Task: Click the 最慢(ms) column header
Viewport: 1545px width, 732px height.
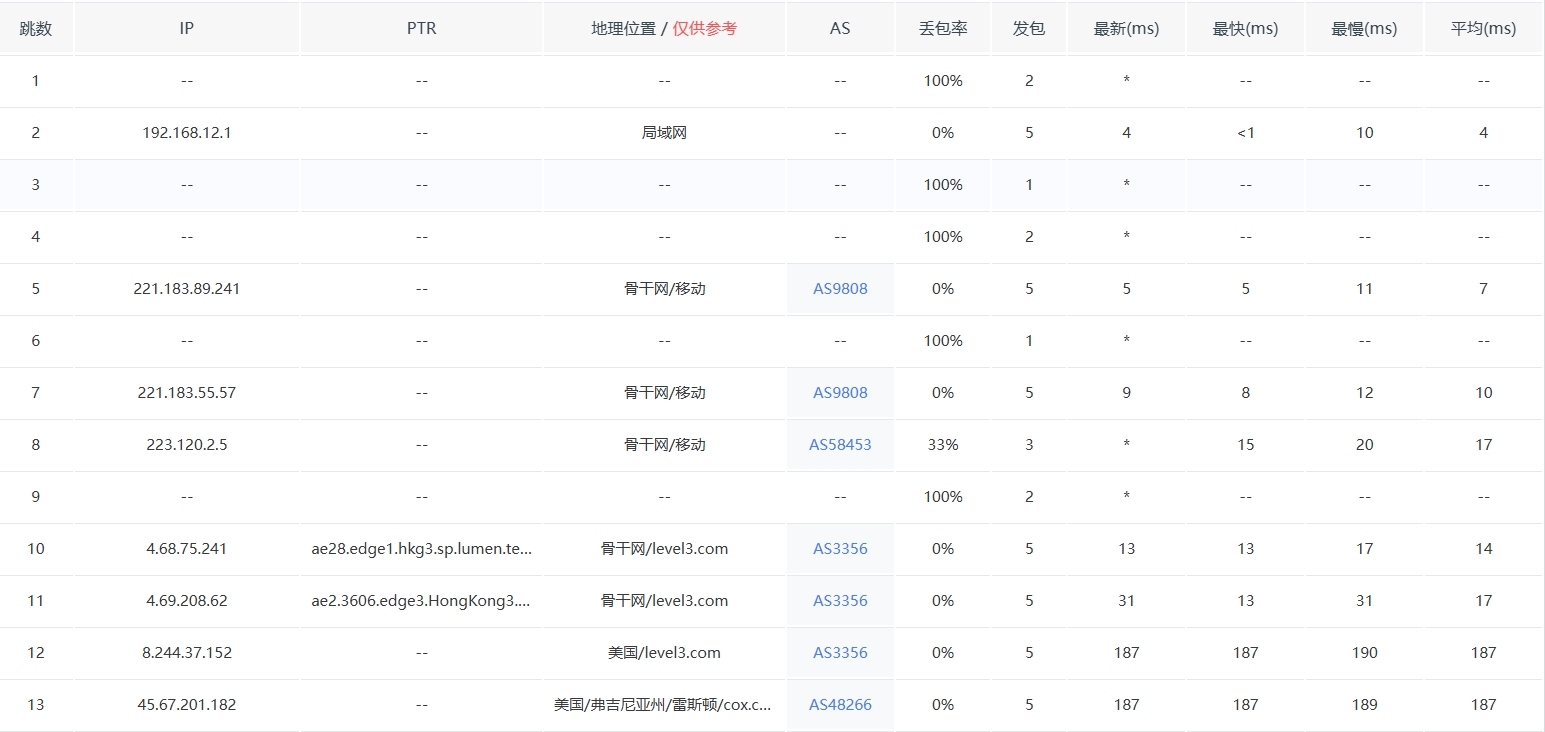Action: point(1364,29)
